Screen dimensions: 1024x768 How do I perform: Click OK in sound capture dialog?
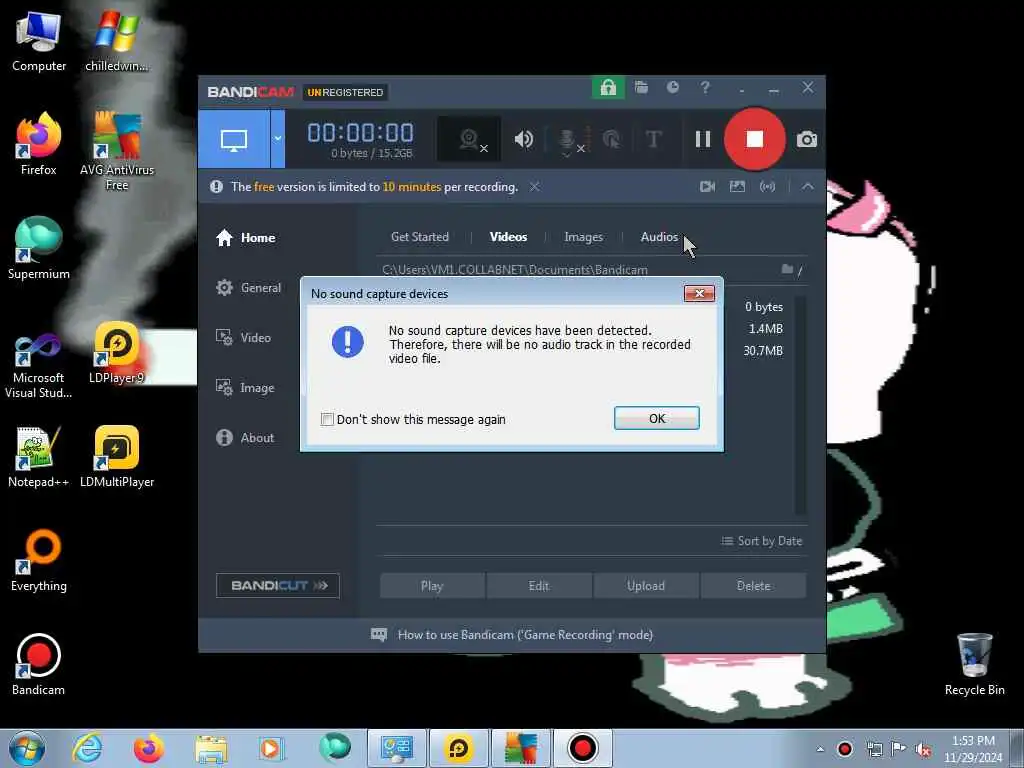pyautogui.click(x=656, y=419)
